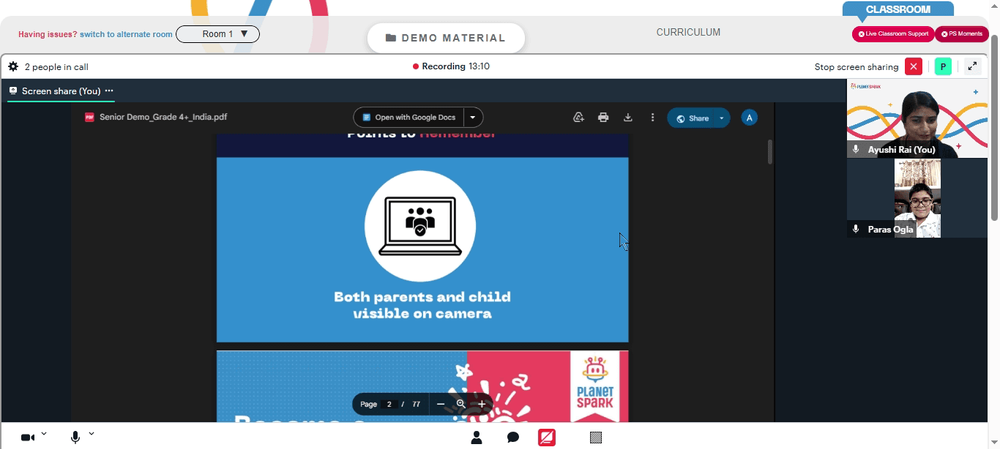Viewport: 1000px width, 449px height.
Task: Click the PDF viewer vertical scrollbar
Action: [x=770, y=152]
